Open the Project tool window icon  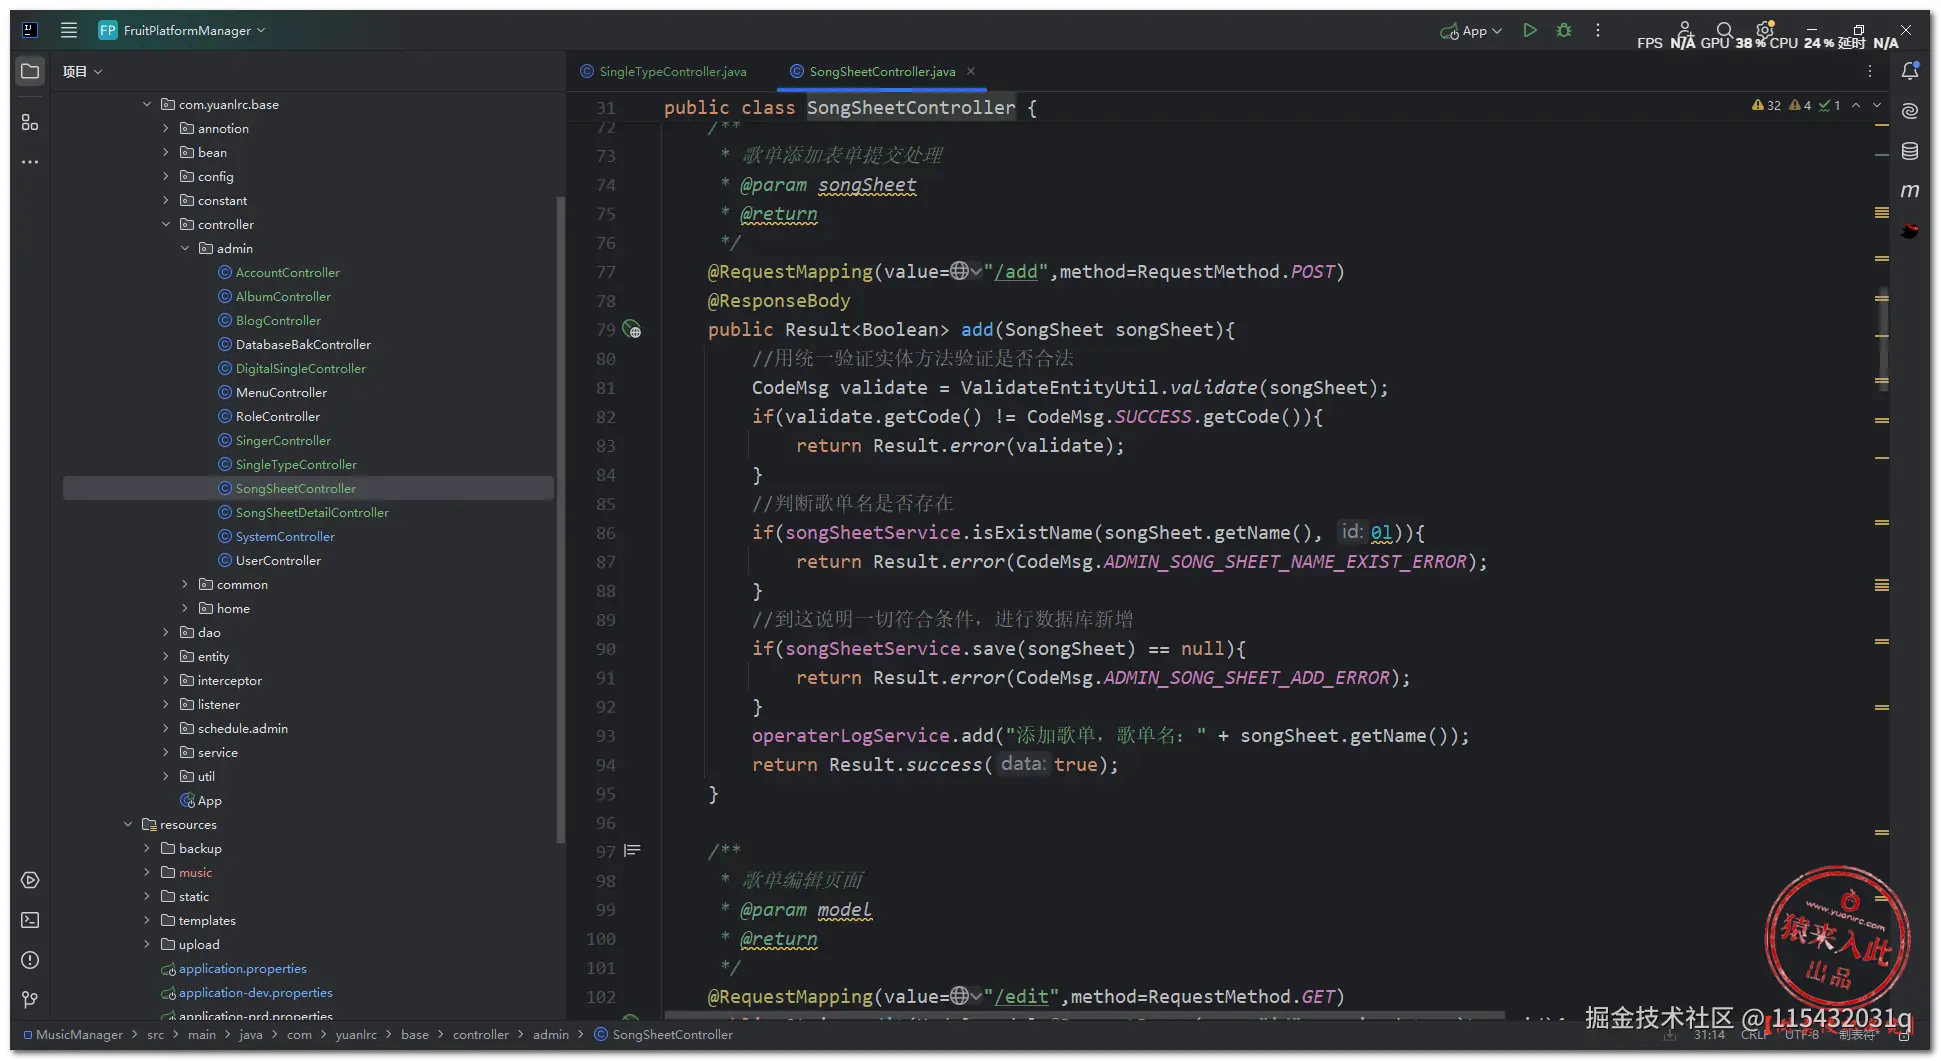[30, 71]
